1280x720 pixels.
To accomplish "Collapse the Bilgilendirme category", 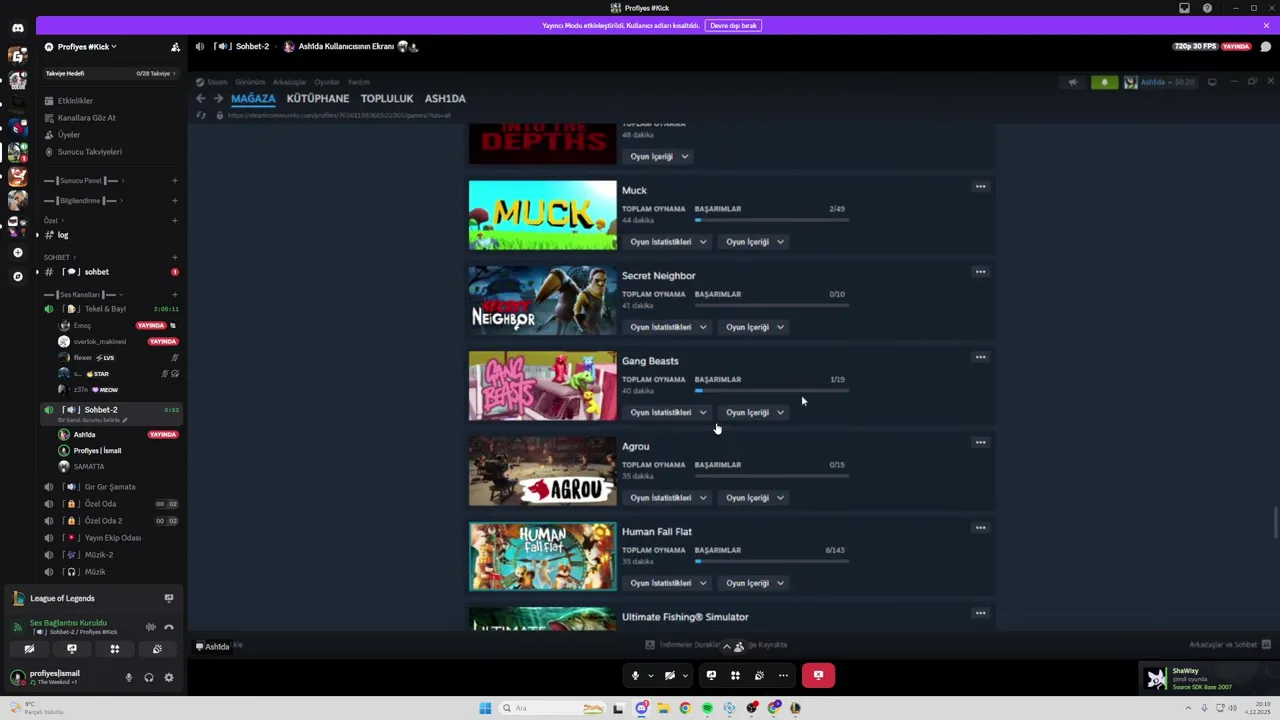I will (x=83, y=201).
